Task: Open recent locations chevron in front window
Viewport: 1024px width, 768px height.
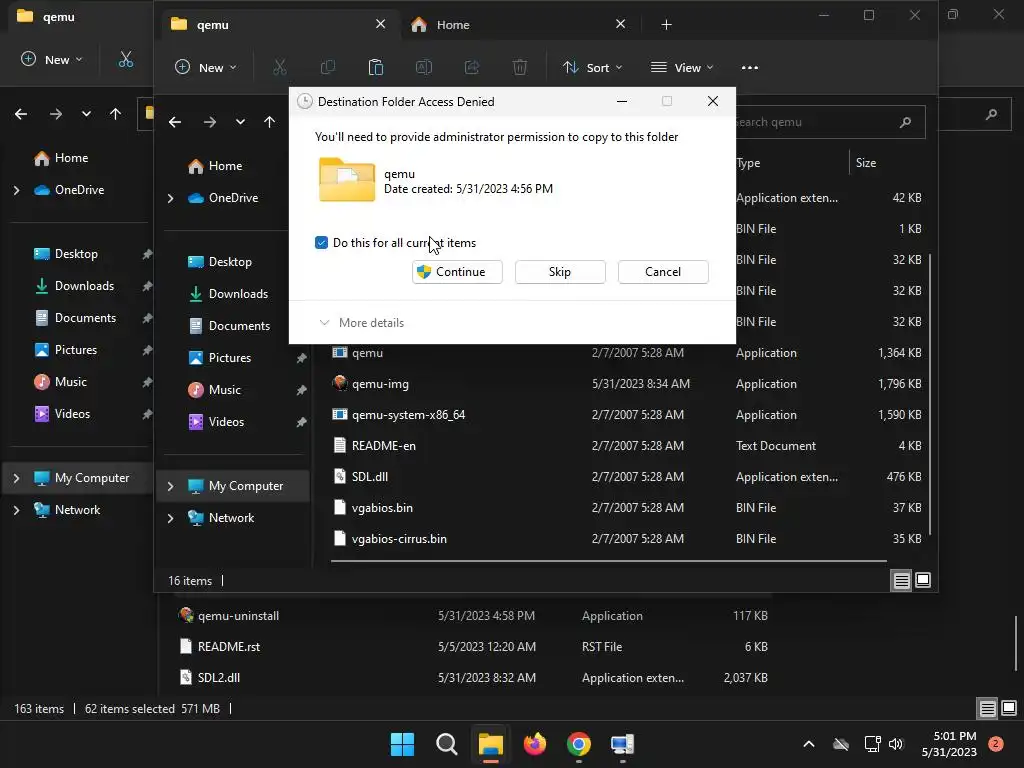Action: [240, 122]
